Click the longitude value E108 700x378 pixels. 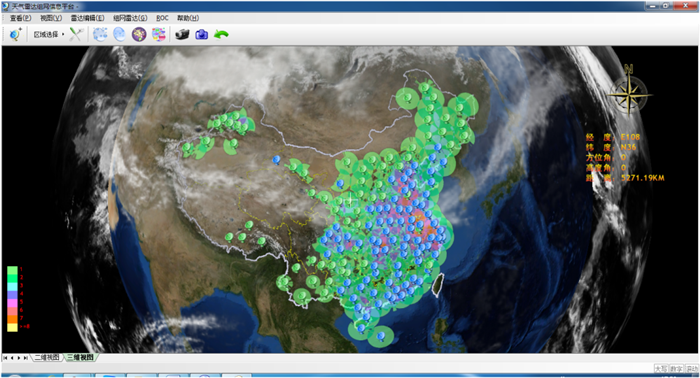pos(630,137)
